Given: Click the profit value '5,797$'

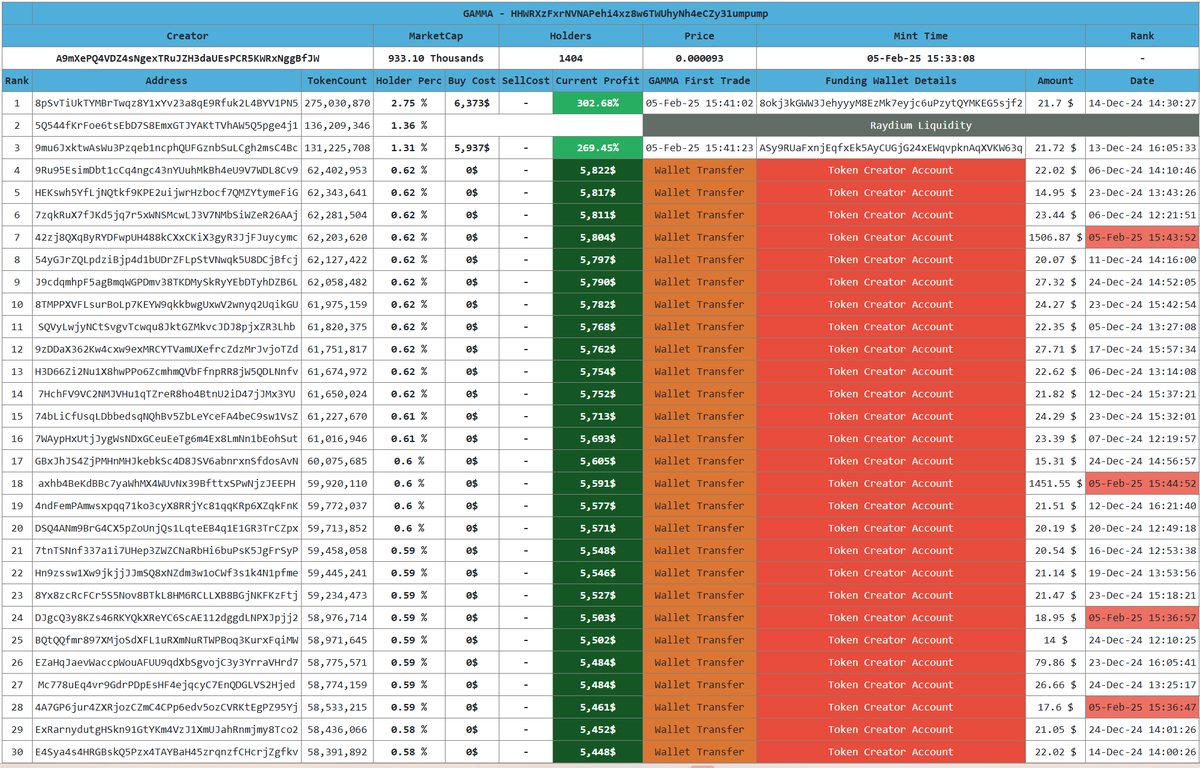Looking at the screenshot, I should [598, 260].
